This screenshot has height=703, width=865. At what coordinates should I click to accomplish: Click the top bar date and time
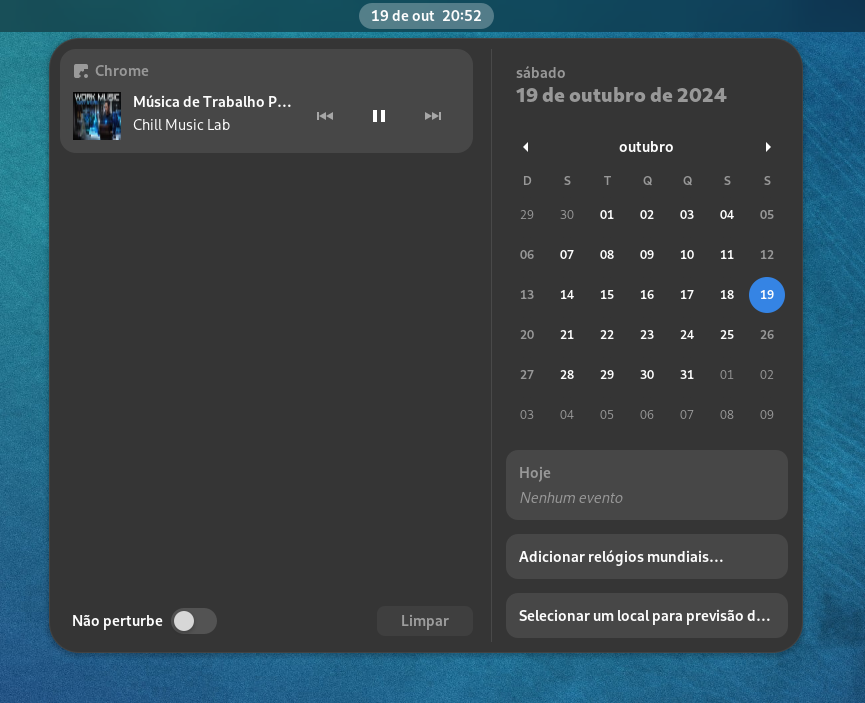point(426,16)
